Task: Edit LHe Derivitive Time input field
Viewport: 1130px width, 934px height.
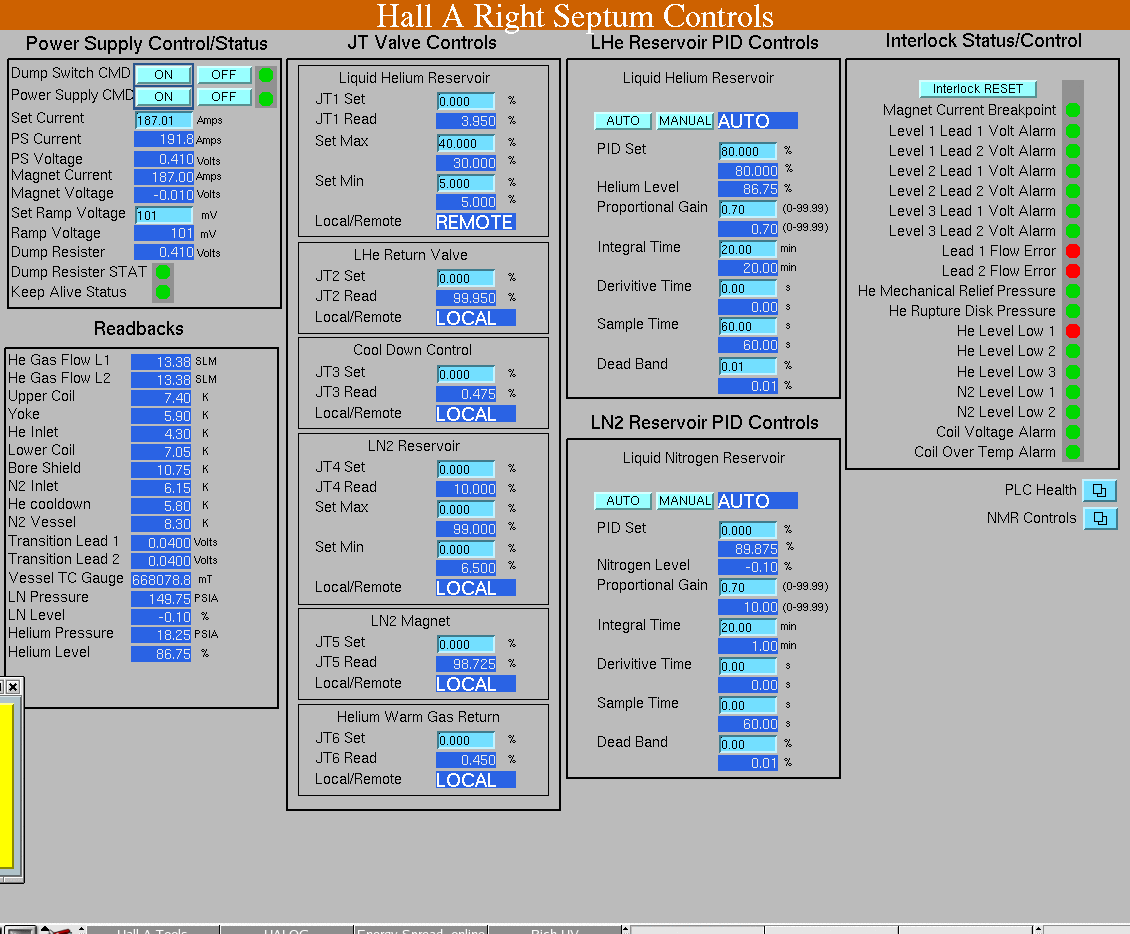Action: click(748, 288)
